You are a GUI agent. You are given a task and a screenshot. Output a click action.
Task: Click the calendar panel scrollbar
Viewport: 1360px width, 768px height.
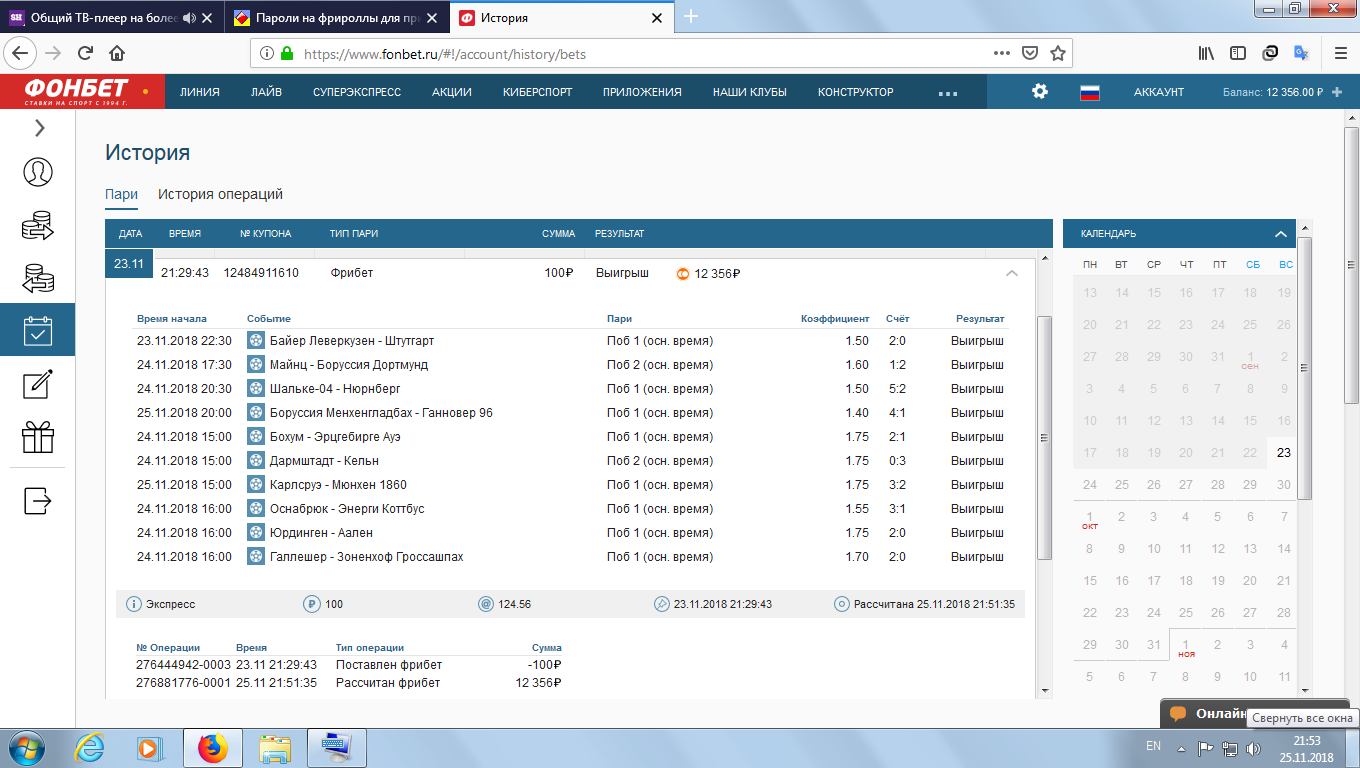click(x=1305, y=370)
